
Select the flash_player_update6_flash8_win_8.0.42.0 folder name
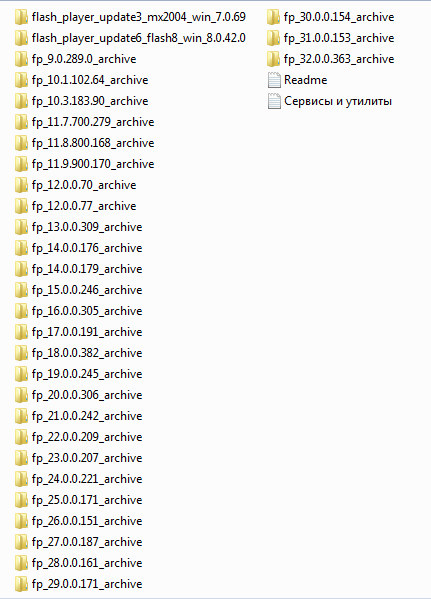click(x=139, y=38)
